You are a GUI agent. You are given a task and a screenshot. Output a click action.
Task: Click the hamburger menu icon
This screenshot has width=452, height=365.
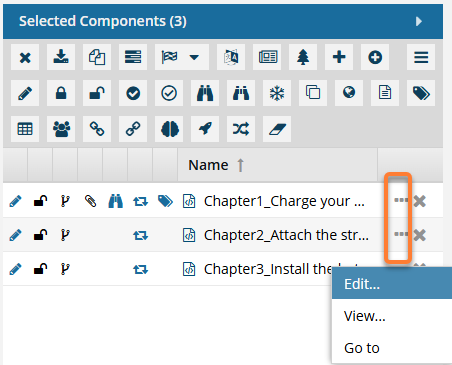(421, 57)
